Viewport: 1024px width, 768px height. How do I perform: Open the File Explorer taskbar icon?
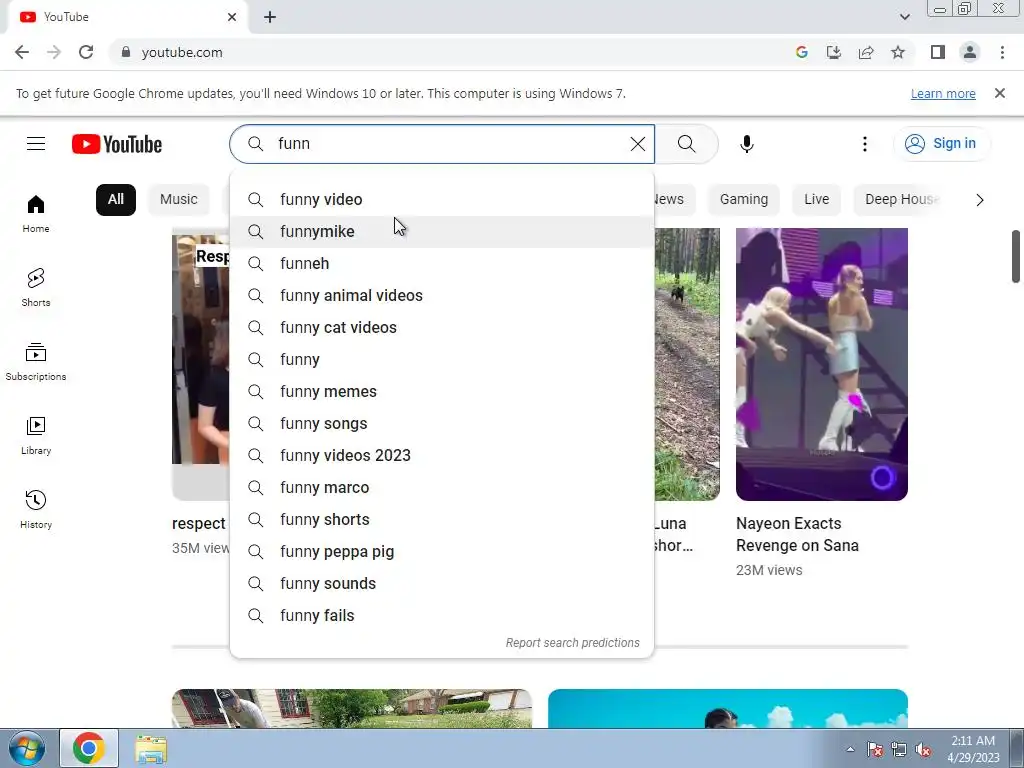[151, 748]
